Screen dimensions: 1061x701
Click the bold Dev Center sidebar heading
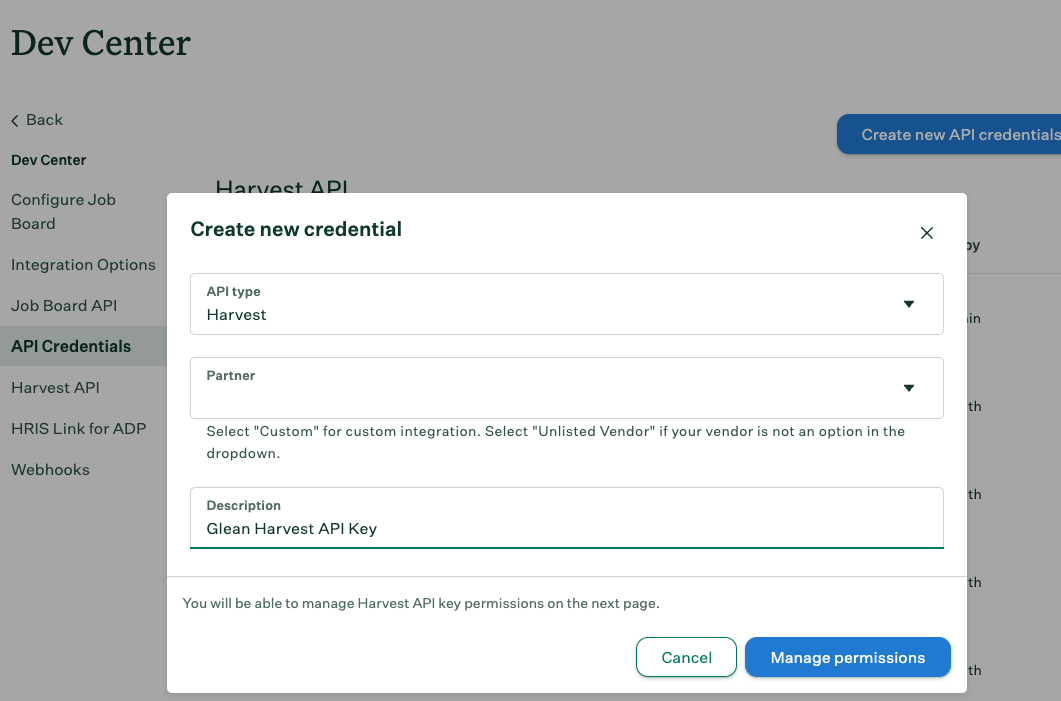48,160
